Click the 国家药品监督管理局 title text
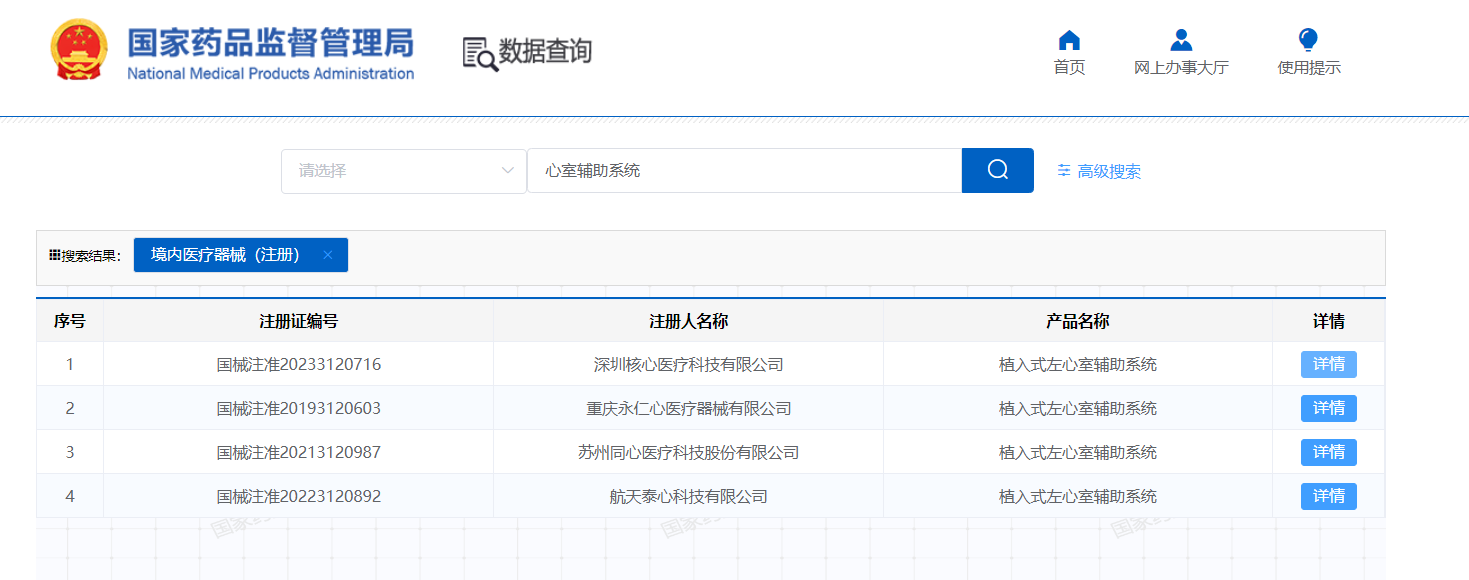1469x580 pixels. tap(270, 43)
